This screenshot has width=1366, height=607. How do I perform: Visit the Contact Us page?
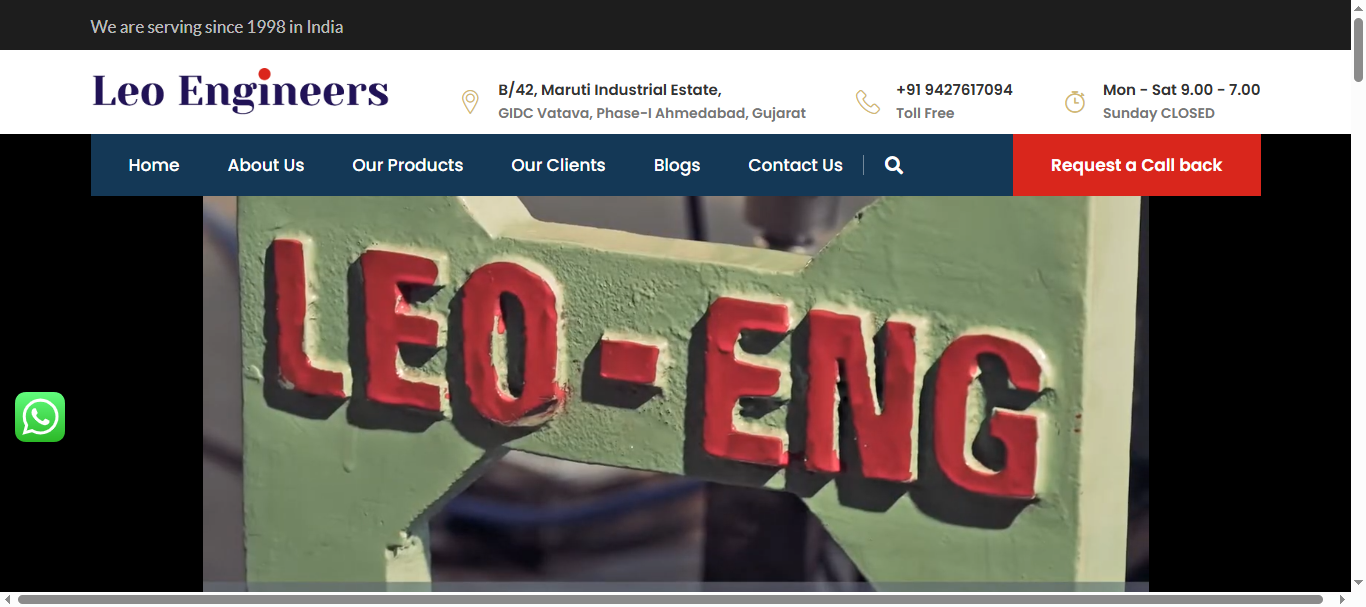pos(795,166)
